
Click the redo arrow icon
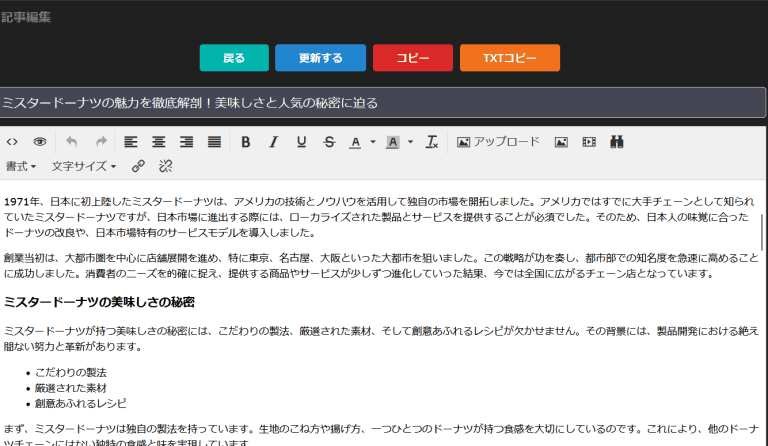tap(101, 142)
